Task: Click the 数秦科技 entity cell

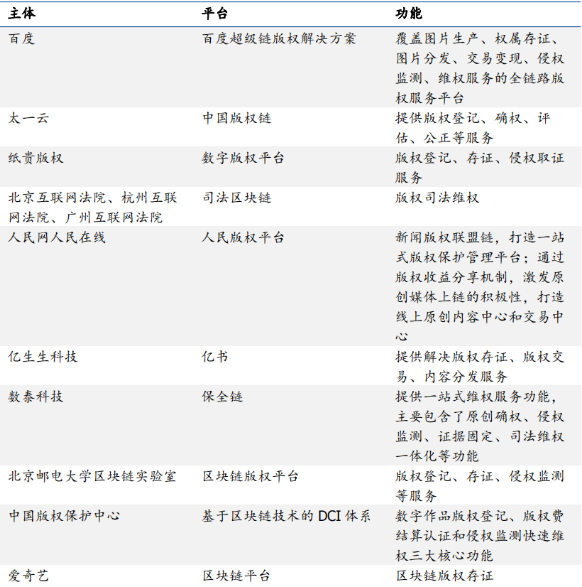Action: [36, 396]
